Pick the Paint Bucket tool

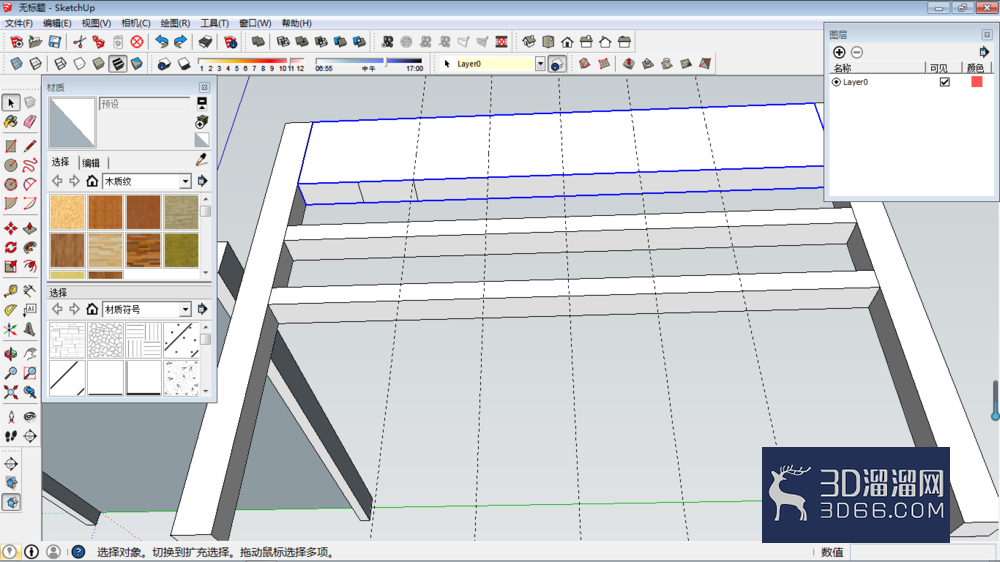(11, 121)
